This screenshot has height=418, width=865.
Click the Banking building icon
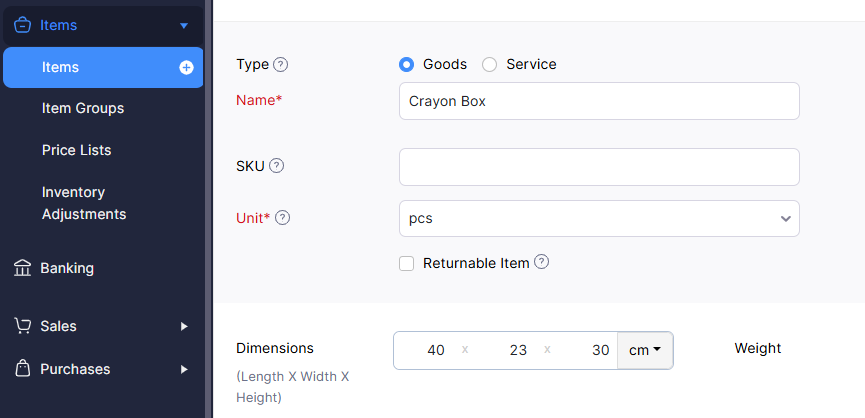[22, 268]
